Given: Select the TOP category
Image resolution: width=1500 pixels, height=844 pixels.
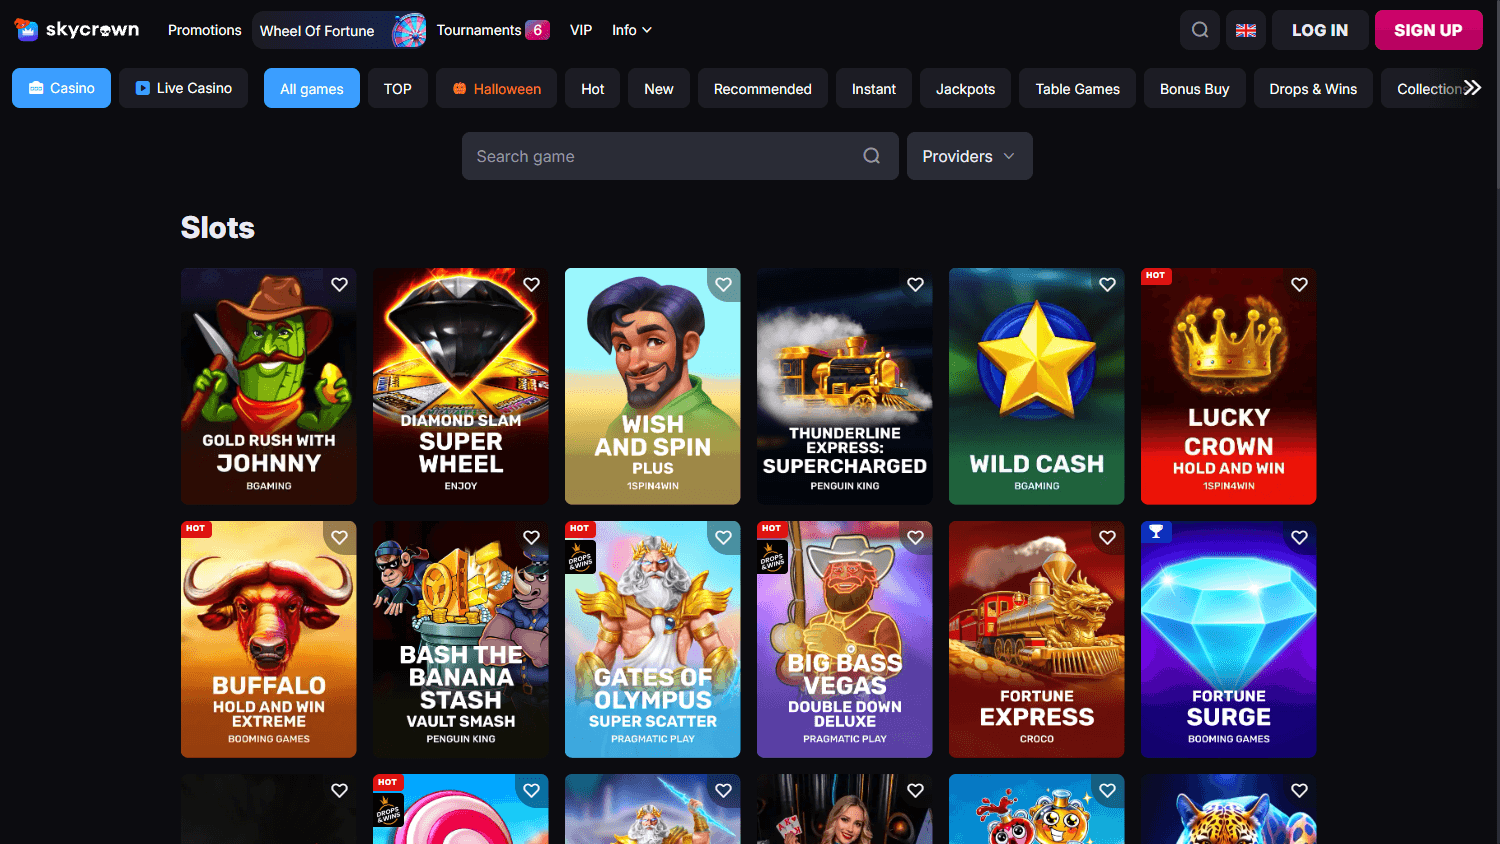Looking at the screenshot, I should click(397, 88).
